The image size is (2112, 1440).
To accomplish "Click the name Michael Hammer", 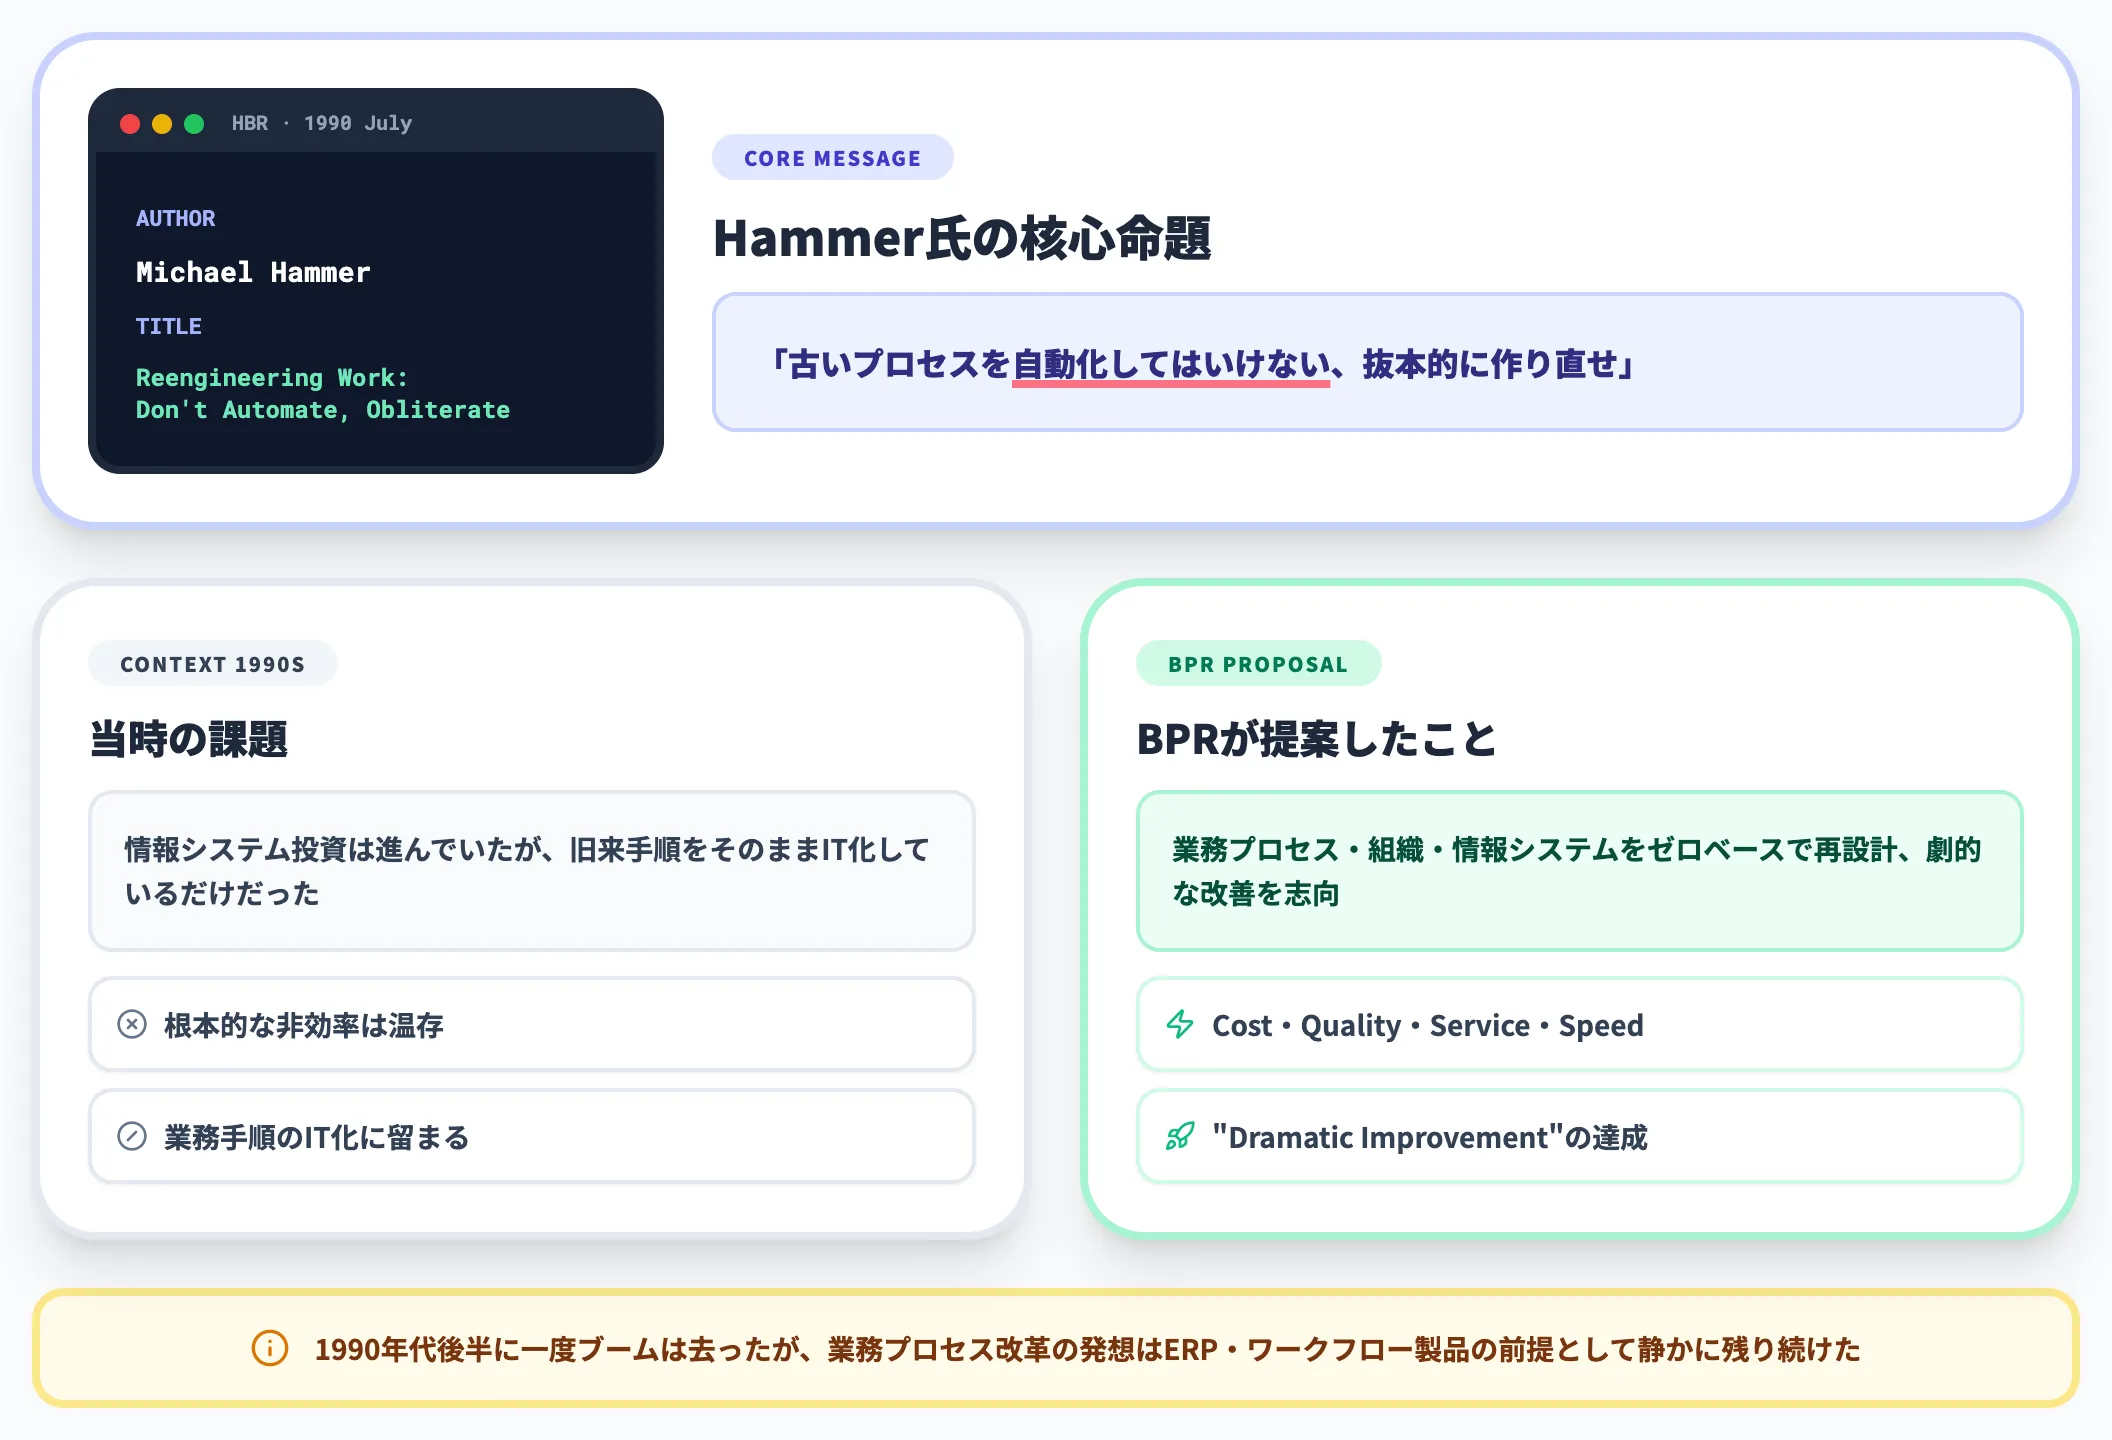I will coord(253,272).
